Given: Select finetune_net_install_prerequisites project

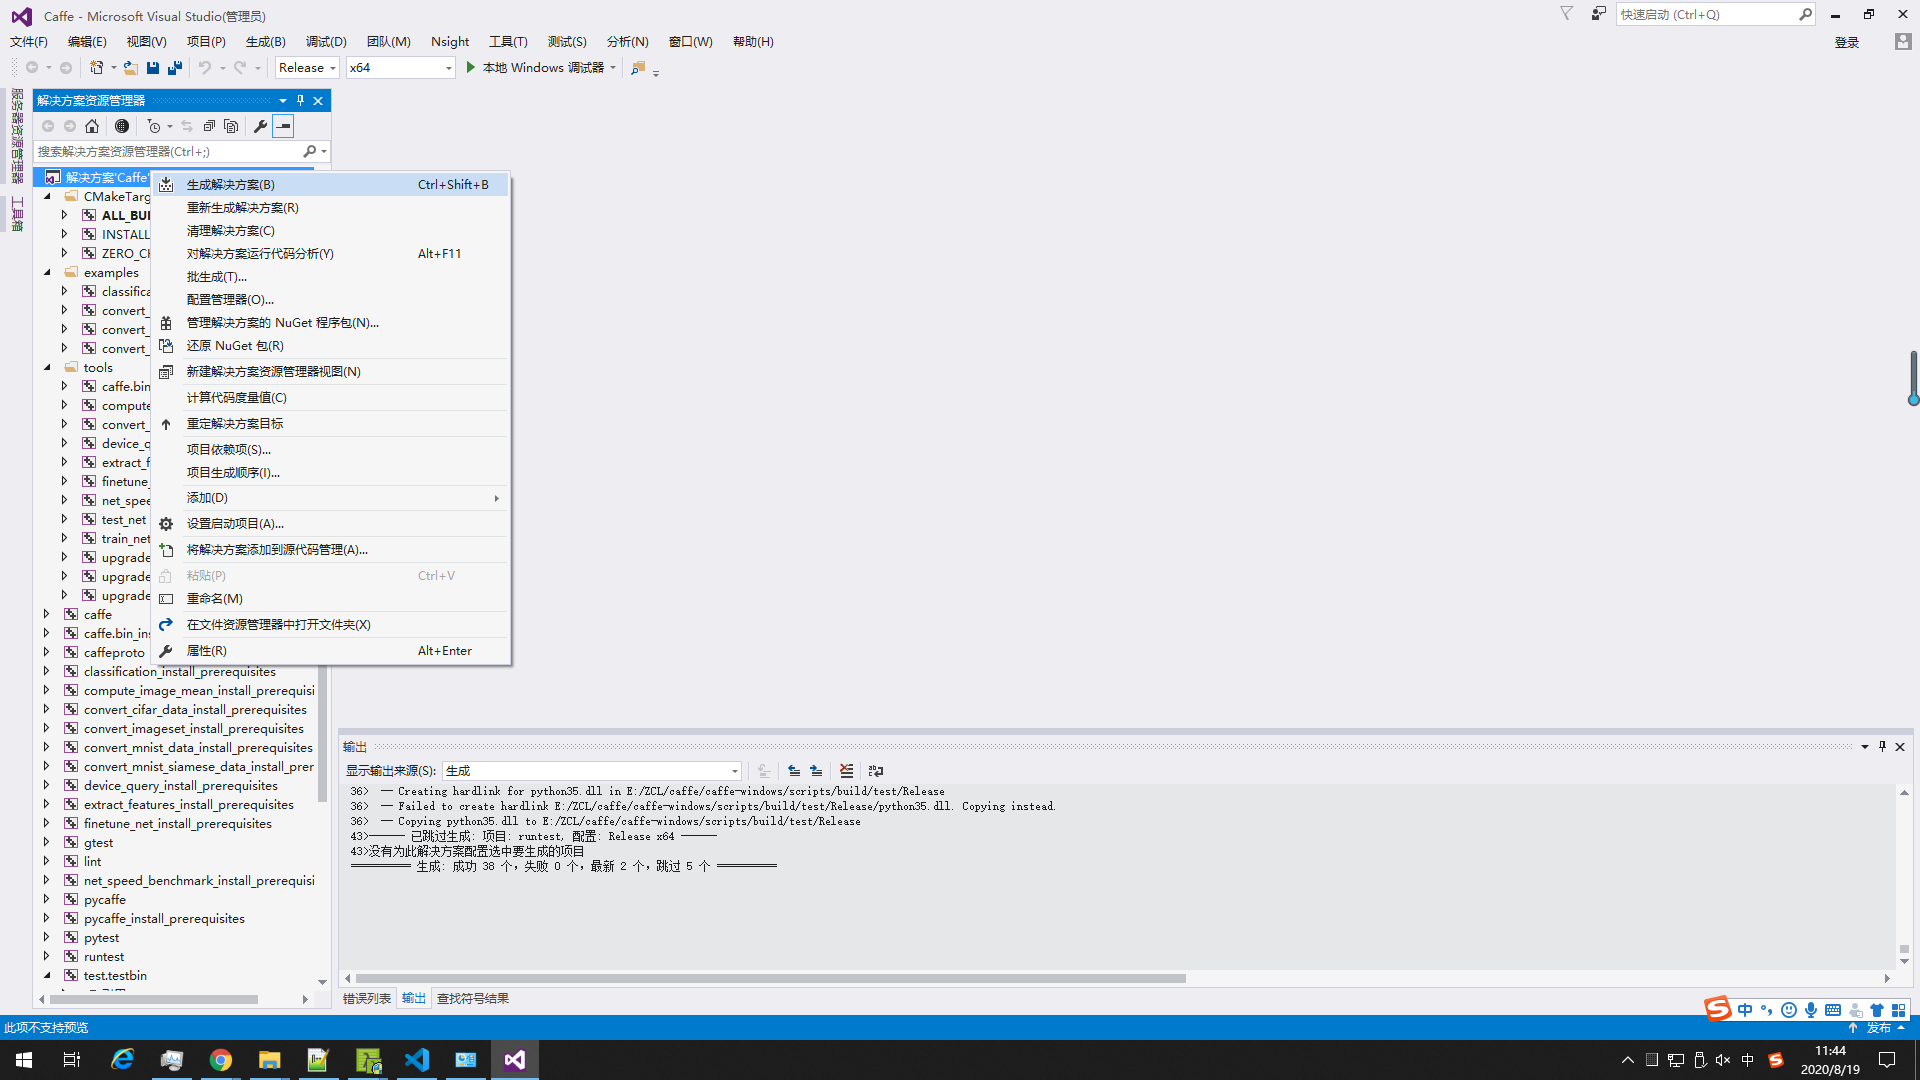Looking at the screenshot, I should tap(177, 823).
